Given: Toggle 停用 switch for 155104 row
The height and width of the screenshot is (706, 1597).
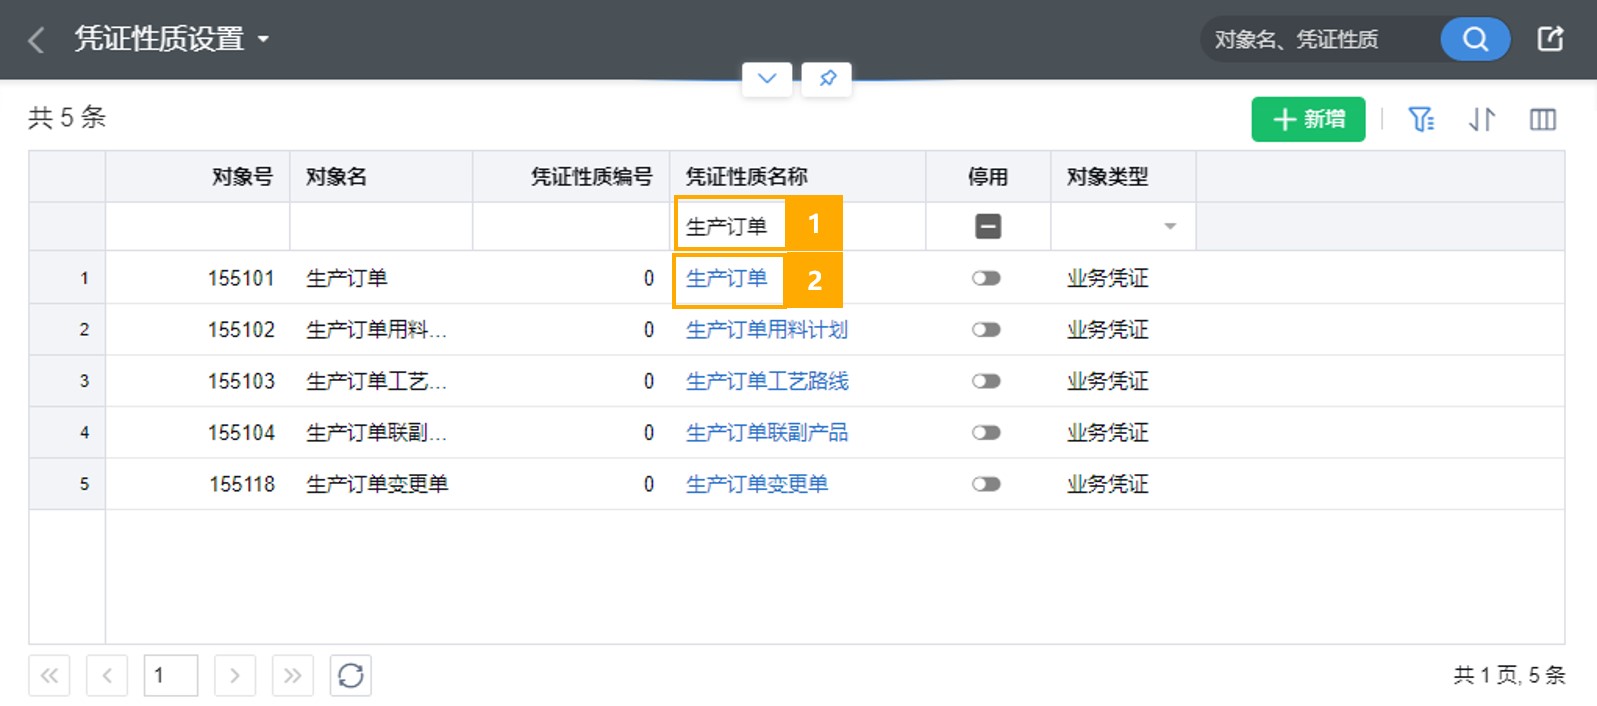Looking at the screenshot, I should click(986, 433).
